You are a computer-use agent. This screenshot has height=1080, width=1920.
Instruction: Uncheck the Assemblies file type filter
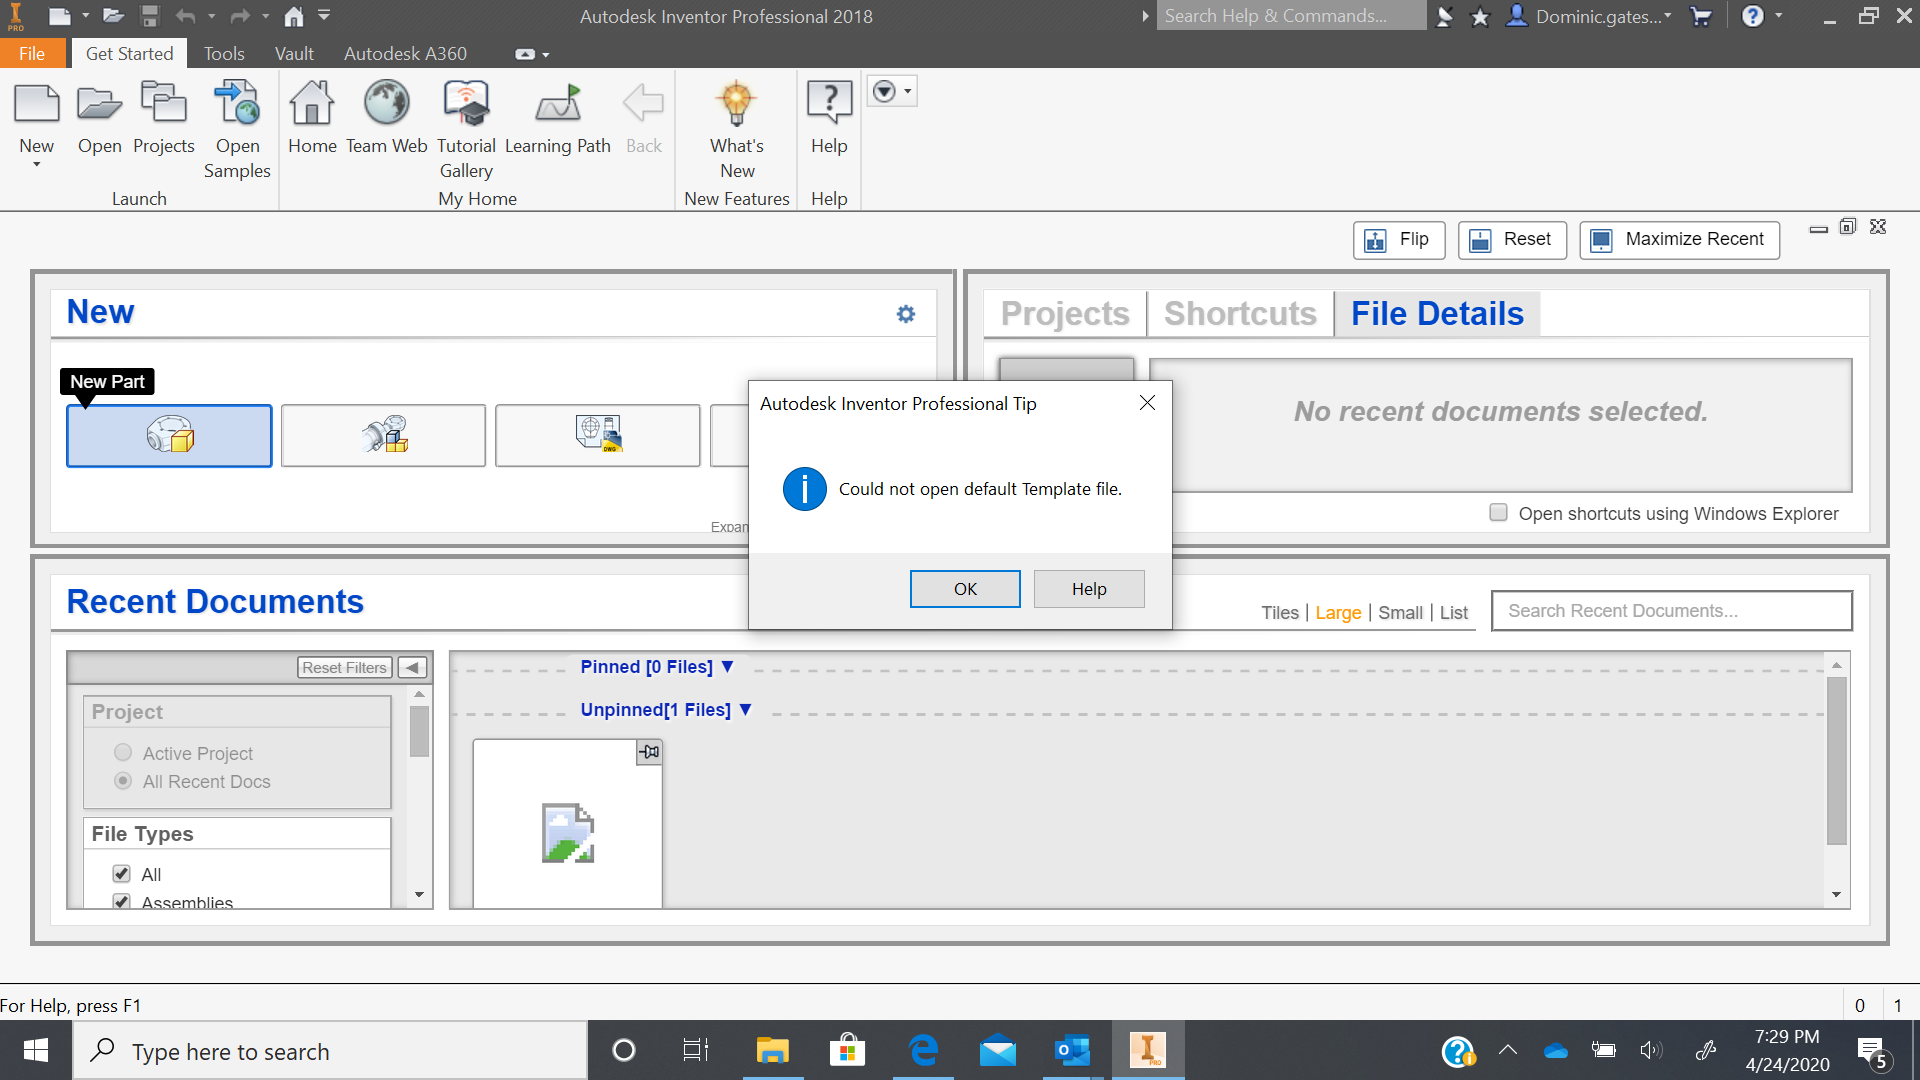pos(122,902)
